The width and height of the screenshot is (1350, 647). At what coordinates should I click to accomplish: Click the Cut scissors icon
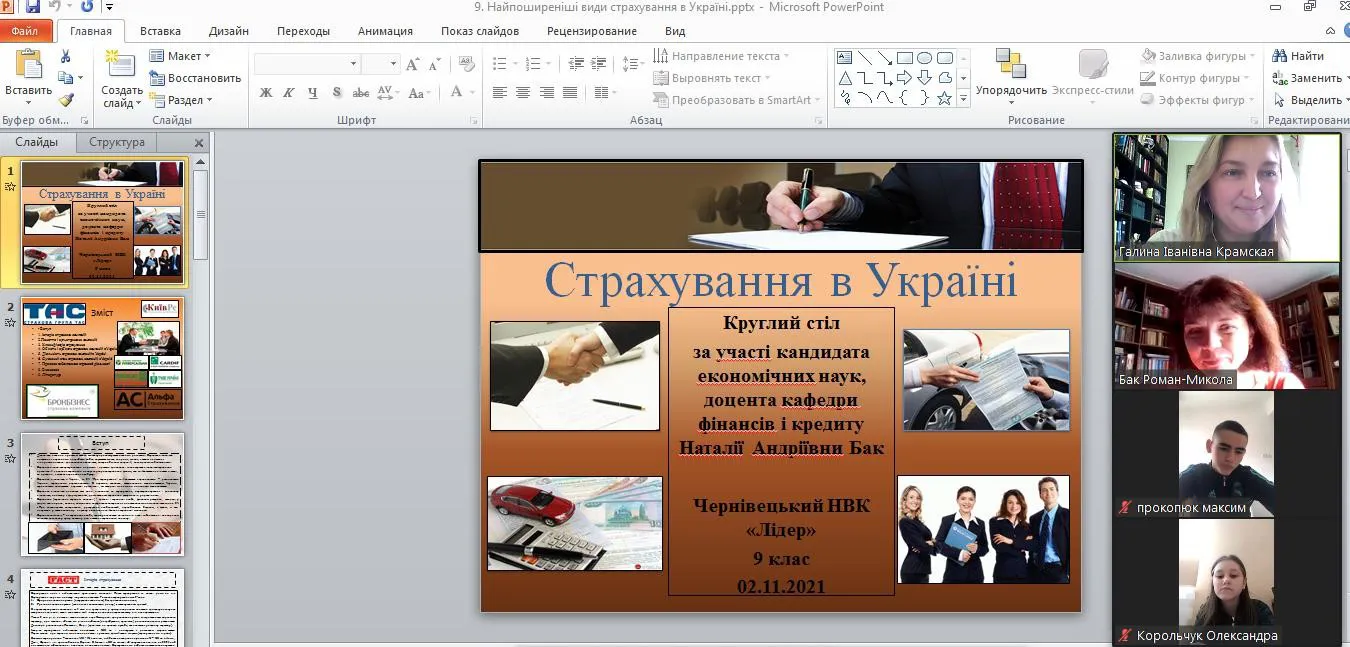[x=66, y=57]
